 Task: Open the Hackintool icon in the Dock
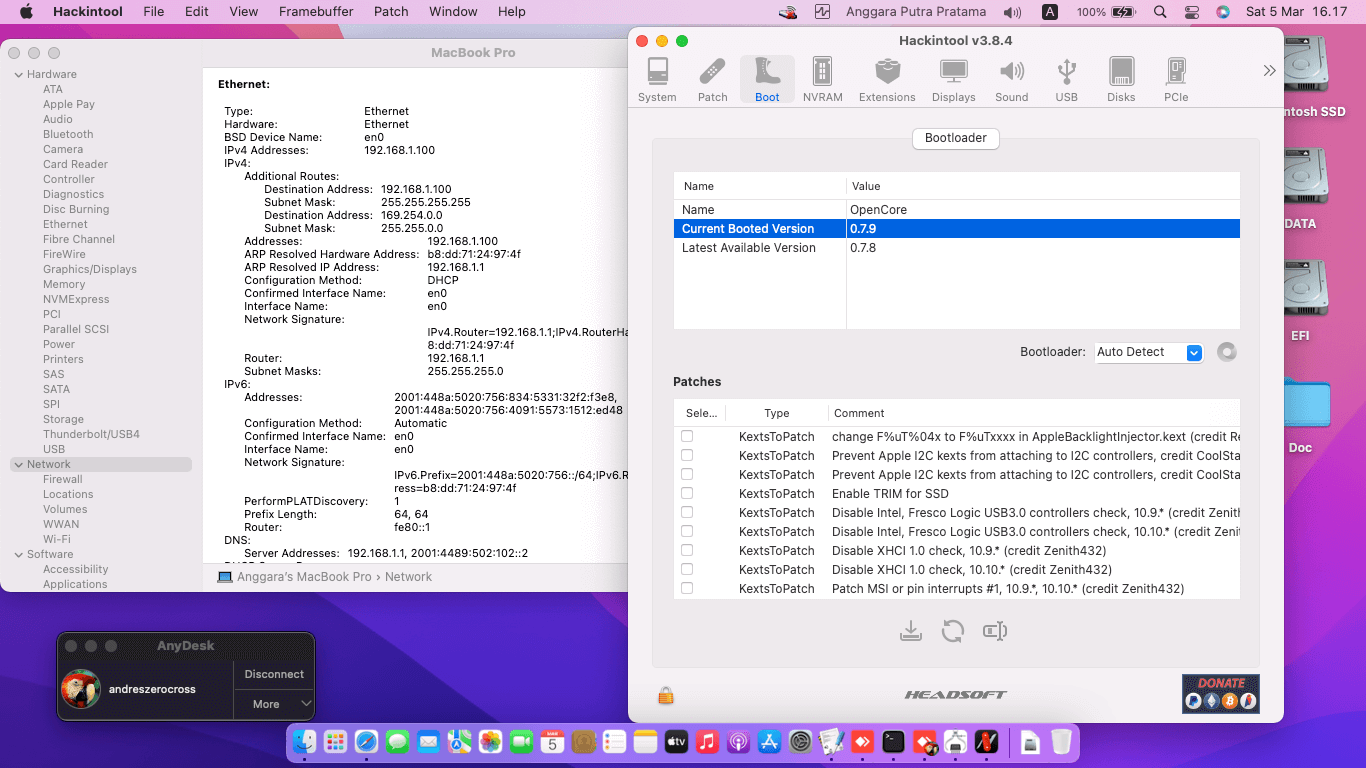pos(987,742)
